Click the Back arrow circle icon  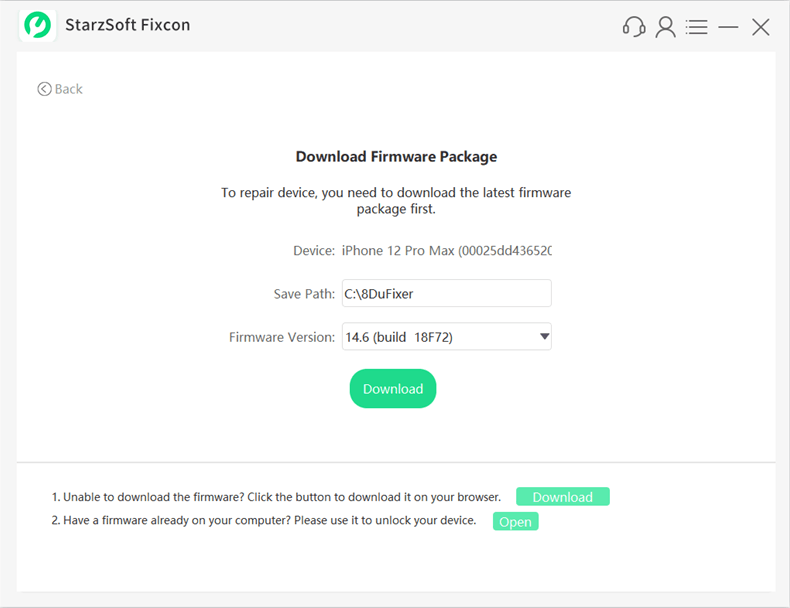[x=44, y=89]
